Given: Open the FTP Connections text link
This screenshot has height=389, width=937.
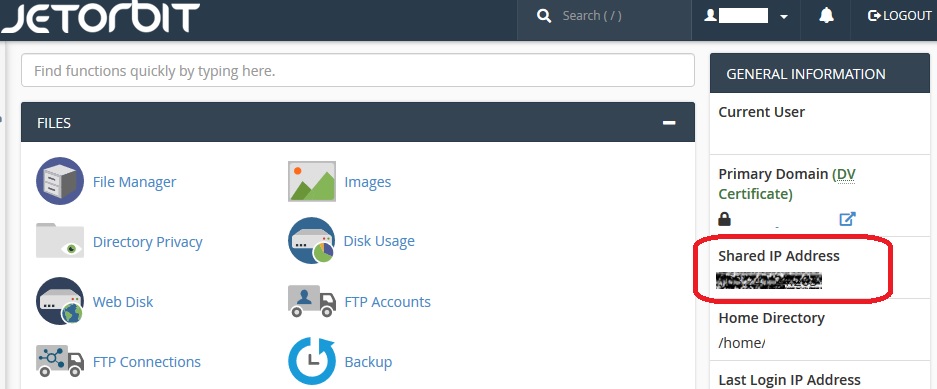Looking at the screenshot, I should (147, 362).
